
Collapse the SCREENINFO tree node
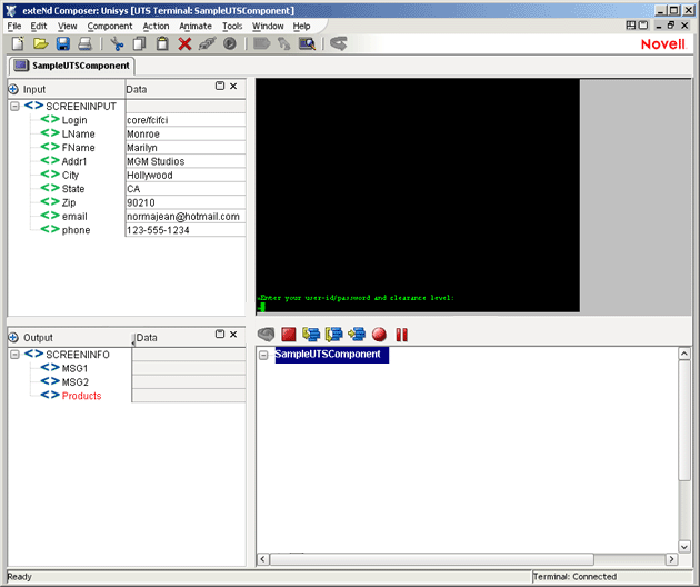(15, 354)
